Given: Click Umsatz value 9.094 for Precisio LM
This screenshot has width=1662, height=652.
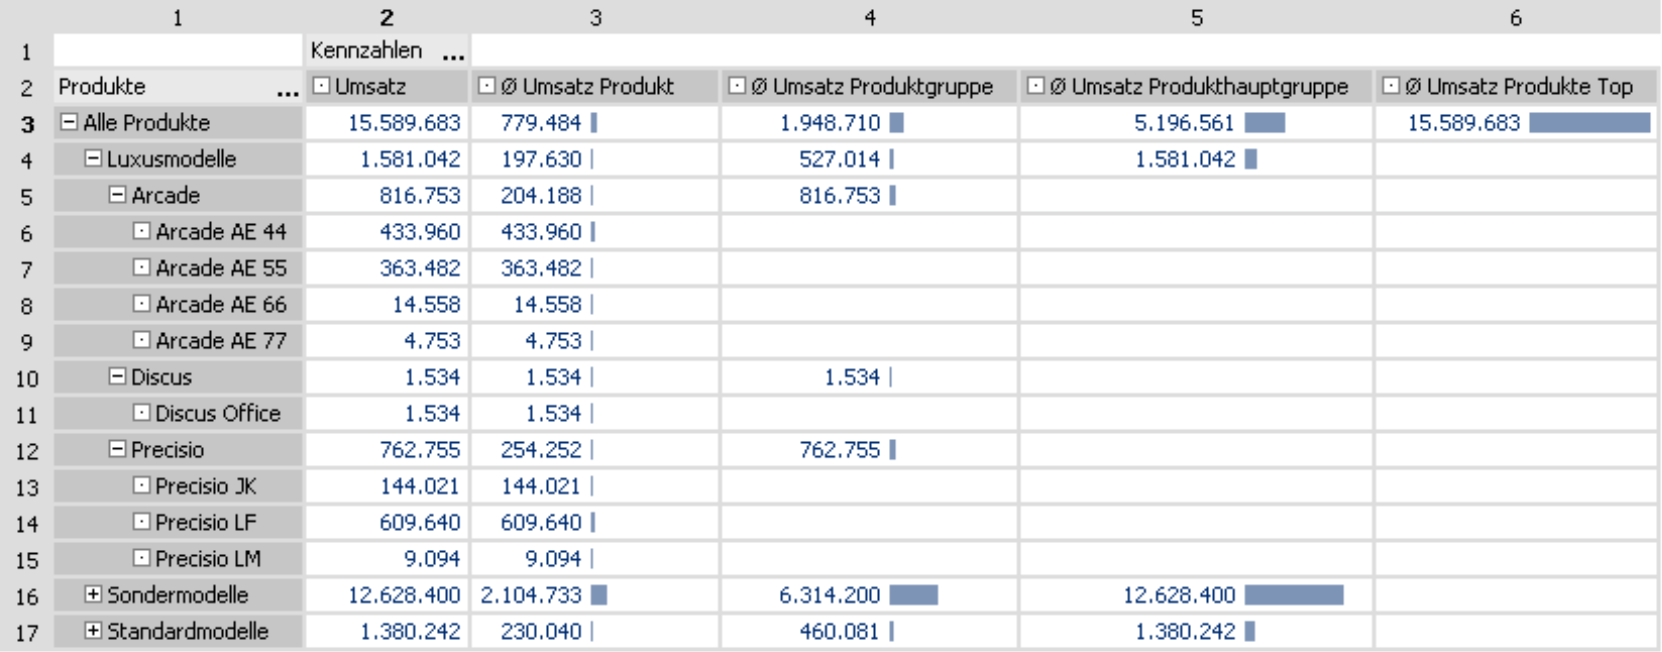Looking at the screenshot, I should [432, 557].
